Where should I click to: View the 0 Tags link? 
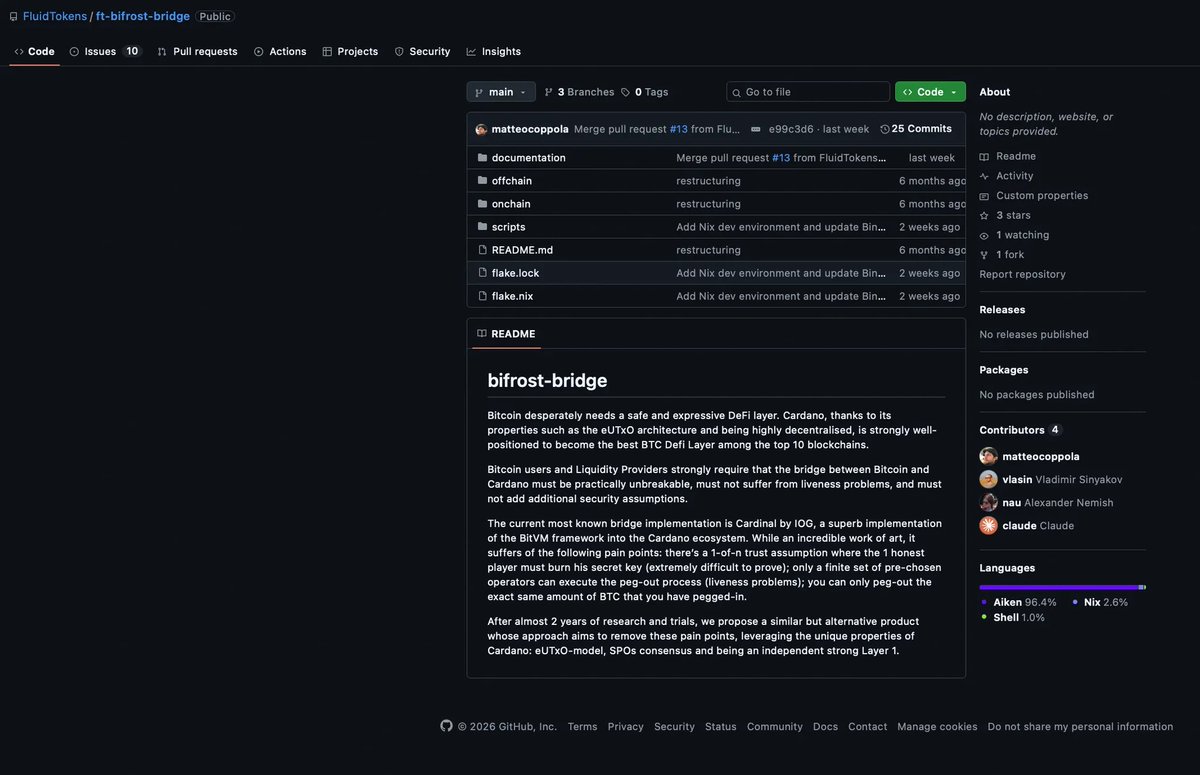pyautogui.click(x=645, y=92)
